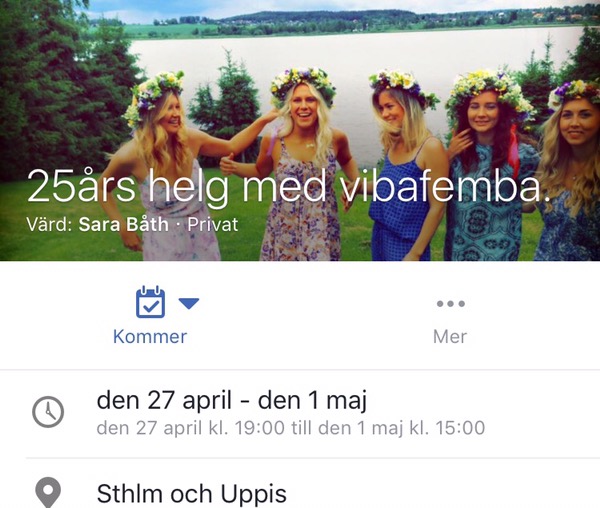Open the three-dots Mer menu
600x508 pixels.
(451, 304)
